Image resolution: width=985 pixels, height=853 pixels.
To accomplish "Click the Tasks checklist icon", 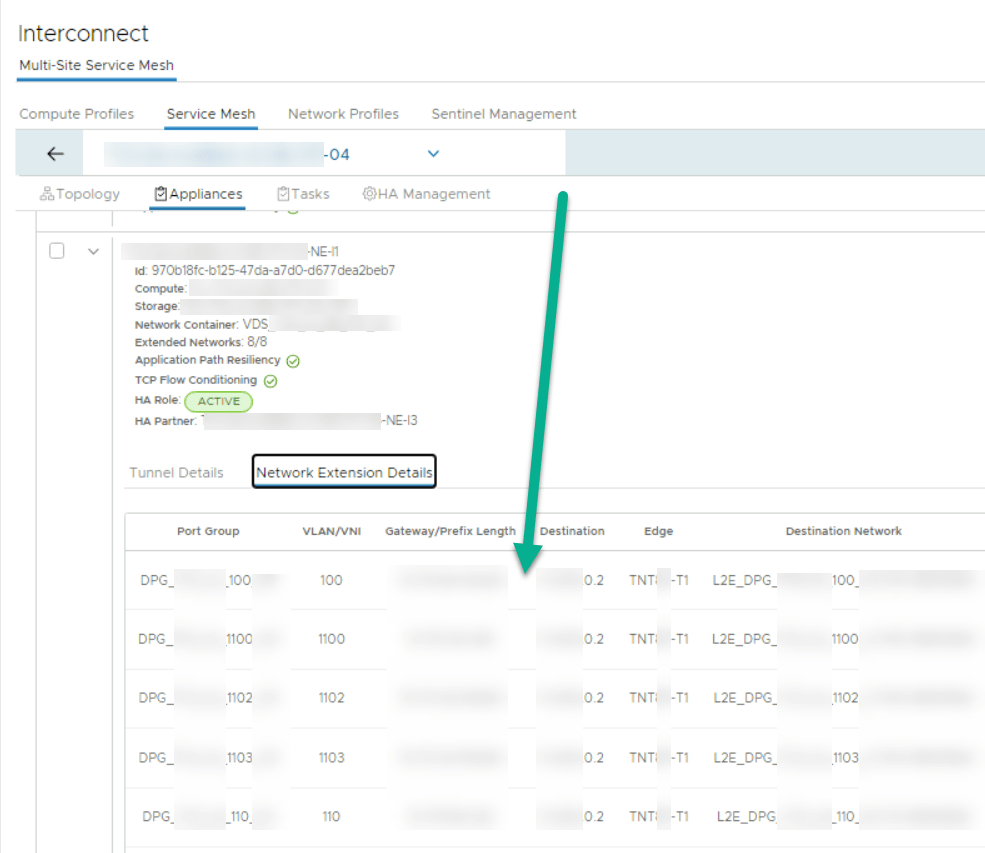I will tap(283, 194).
